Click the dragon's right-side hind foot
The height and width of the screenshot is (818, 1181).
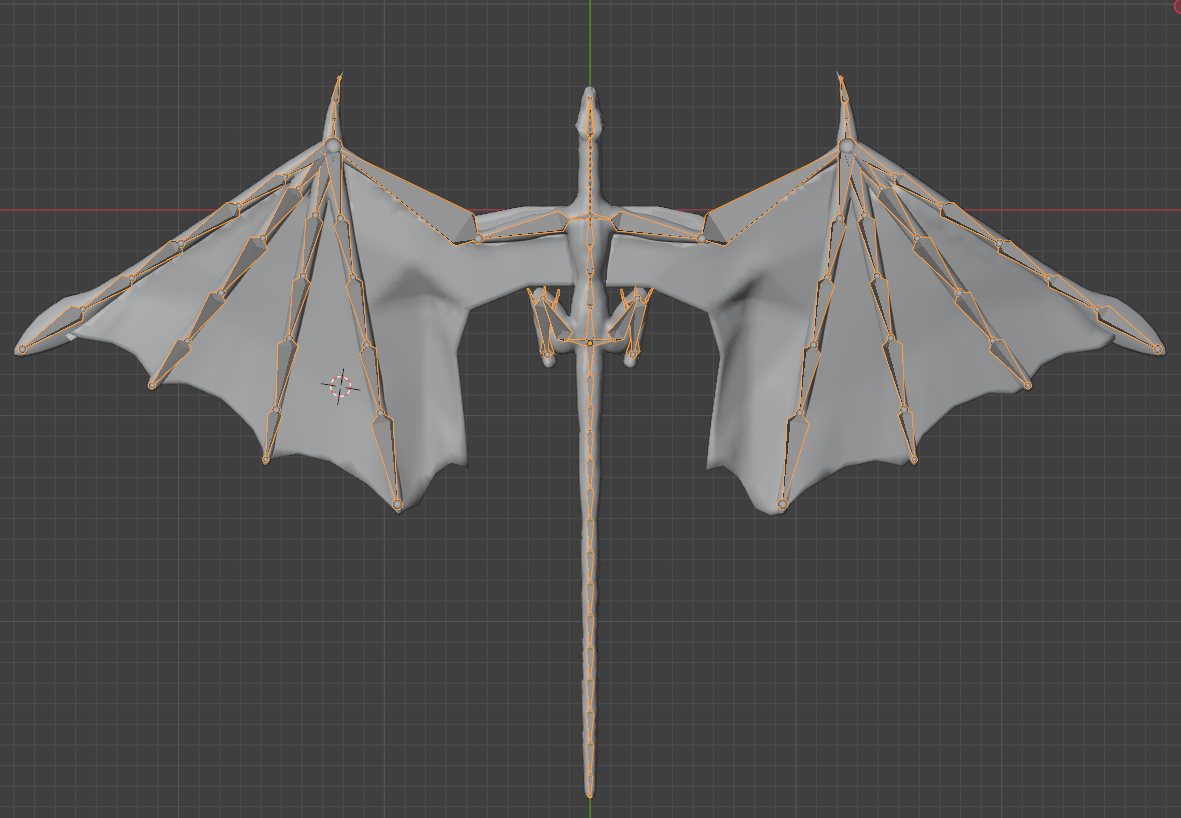[x=630, y=359]
